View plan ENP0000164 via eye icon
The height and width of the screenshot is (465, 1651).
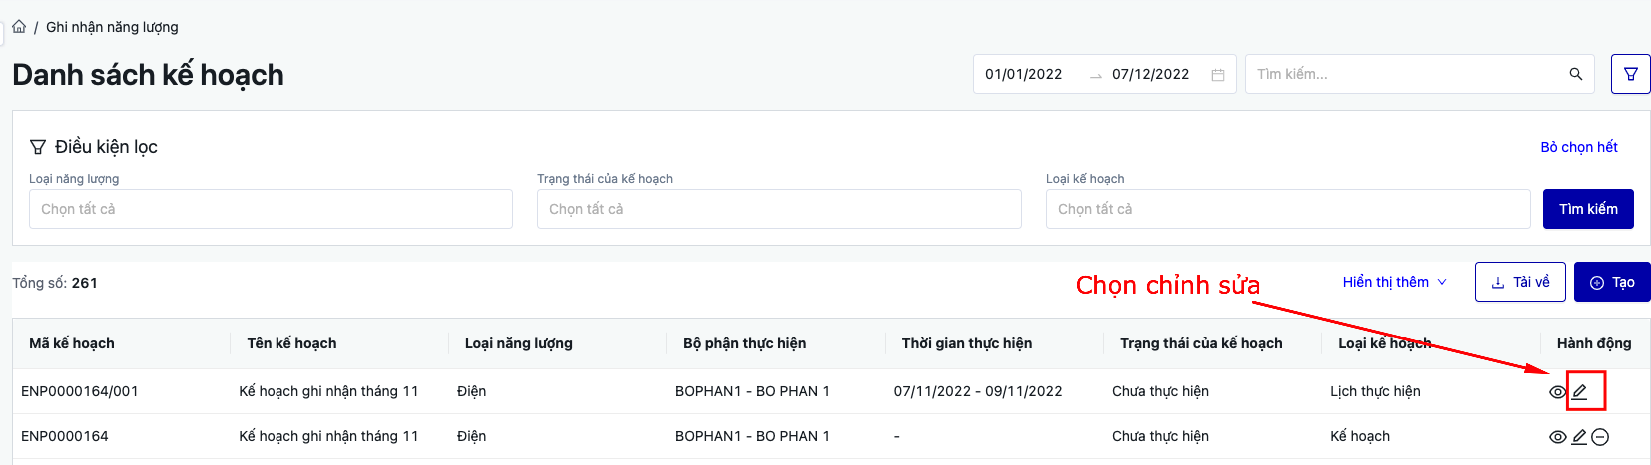tap(1557, 437)
